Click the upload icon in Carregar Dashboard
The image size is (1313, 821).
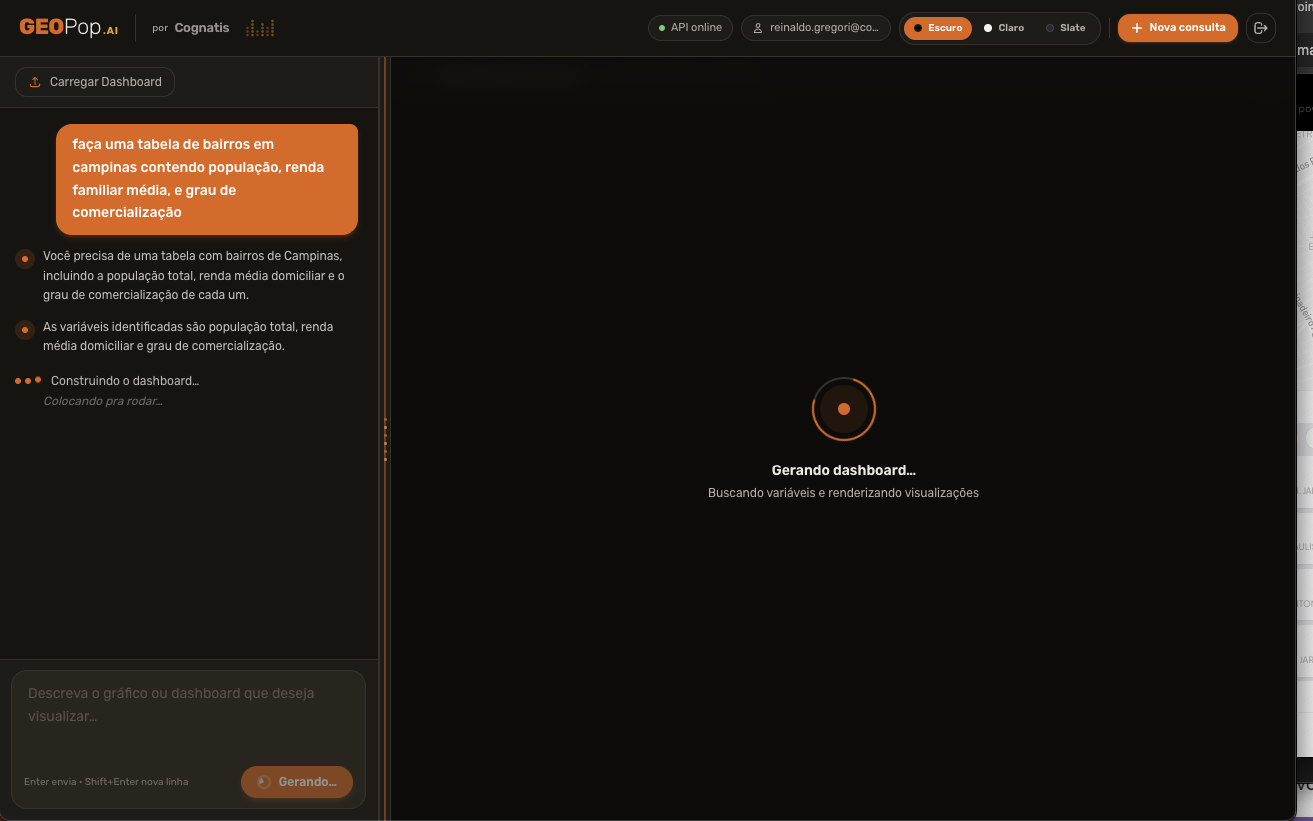click(35, 82)
